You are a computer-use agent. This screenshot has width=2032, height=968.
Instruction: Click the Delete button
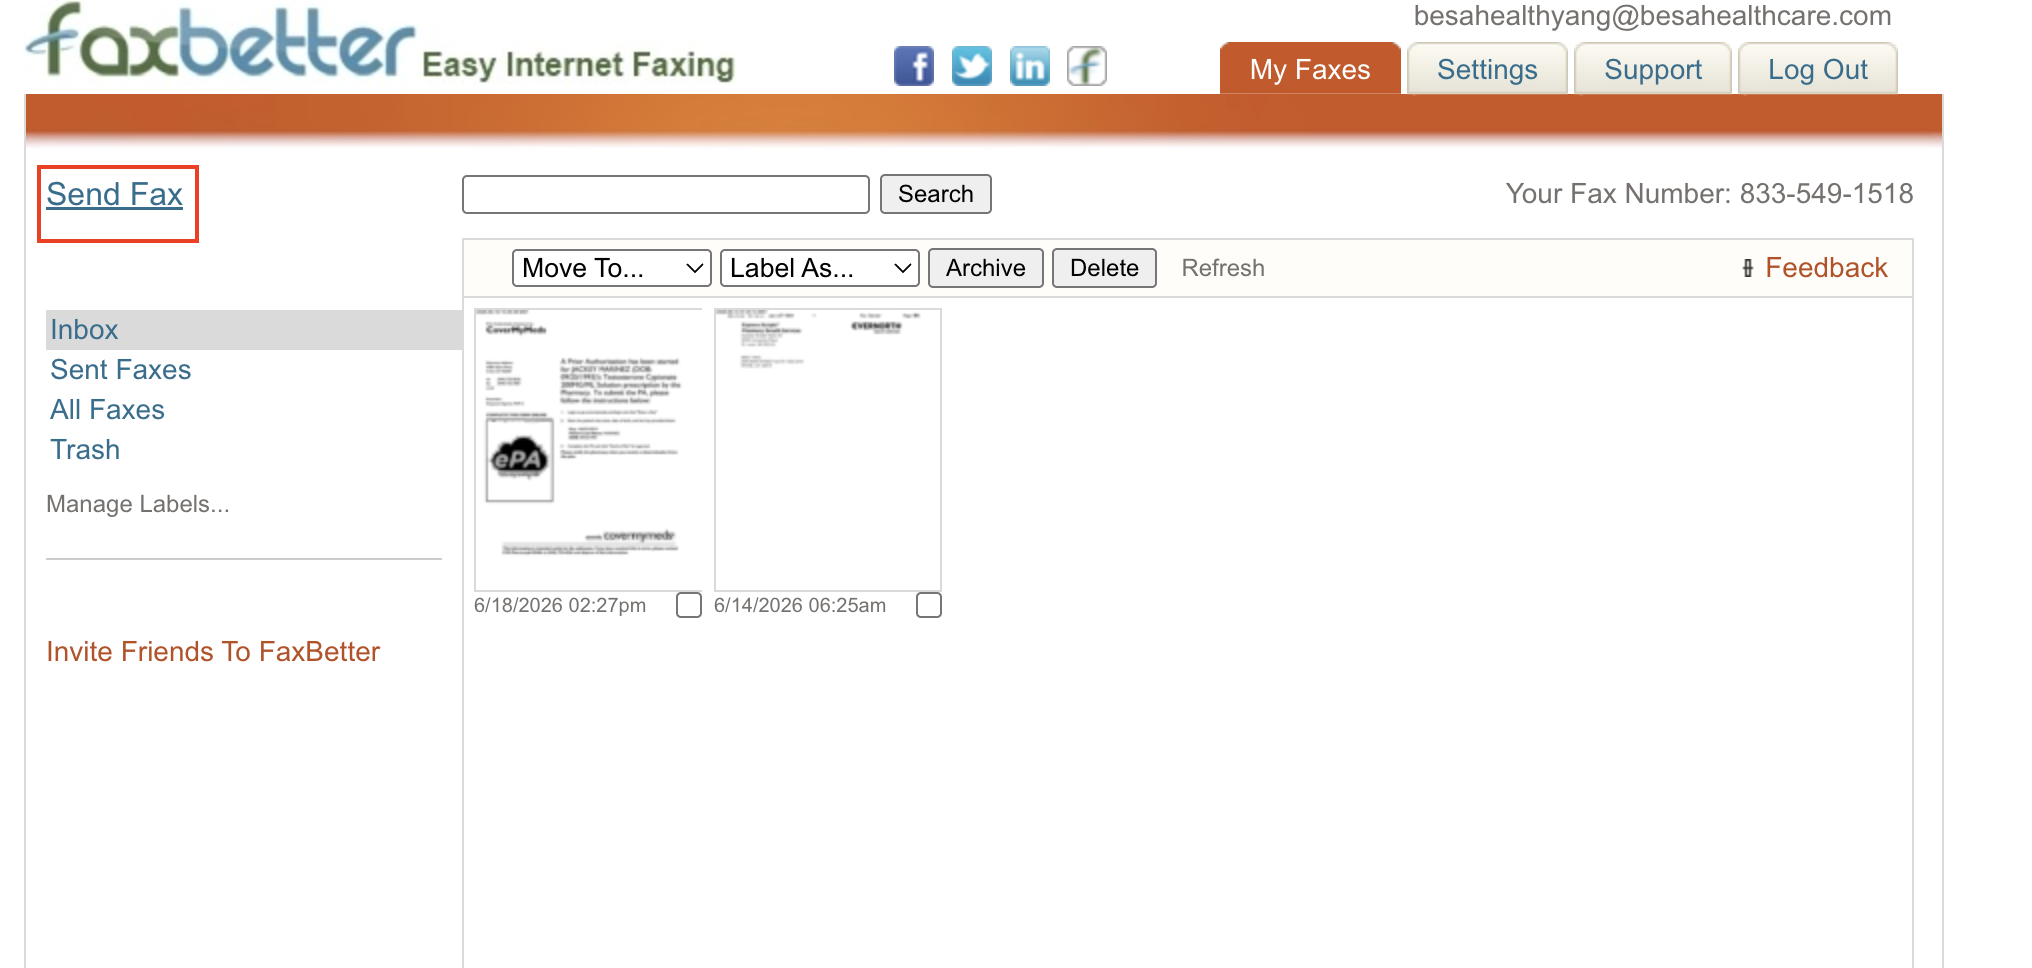[x=1104, y=268]
